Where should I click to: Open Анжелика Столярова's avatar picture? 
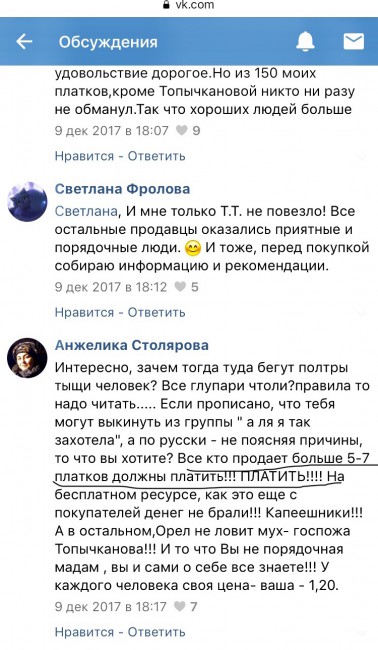pos(27,358)
